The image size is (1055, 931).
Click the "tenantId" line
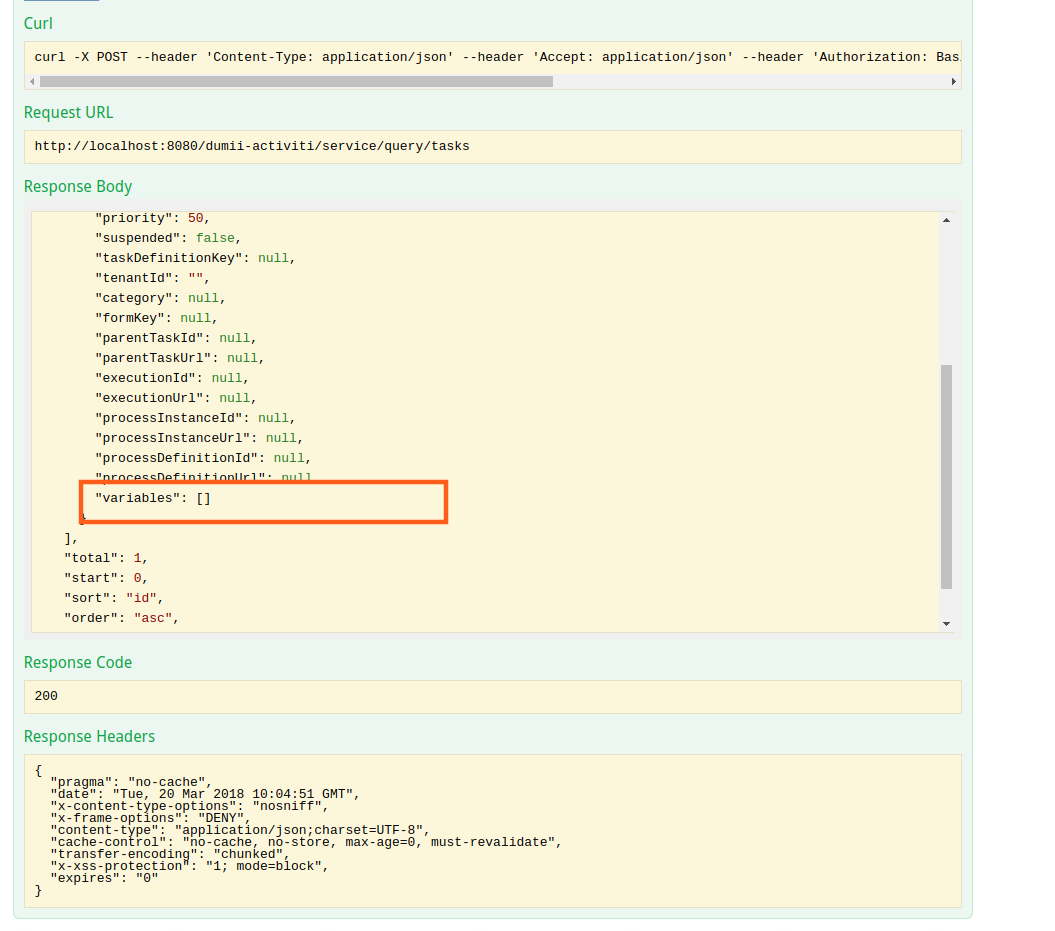[x=153, y=278]
